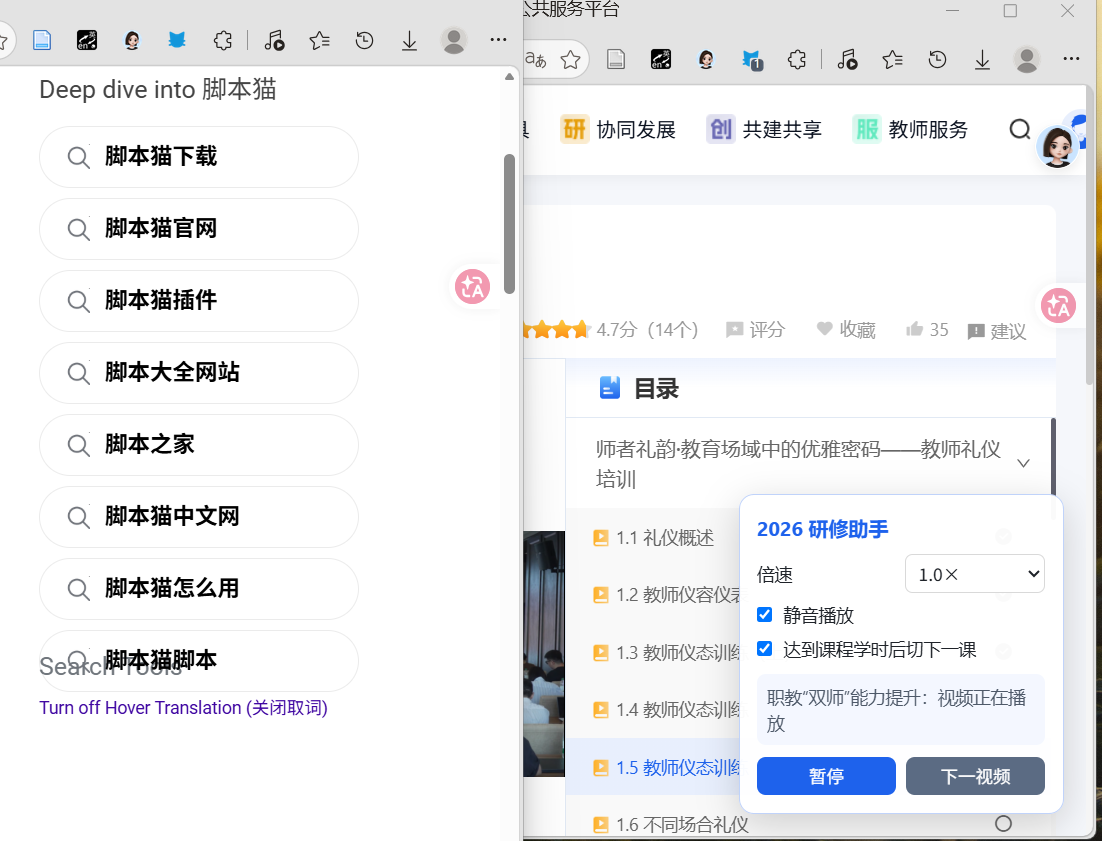Search suggestion 脚本猫下载

[x=199, y=157]
